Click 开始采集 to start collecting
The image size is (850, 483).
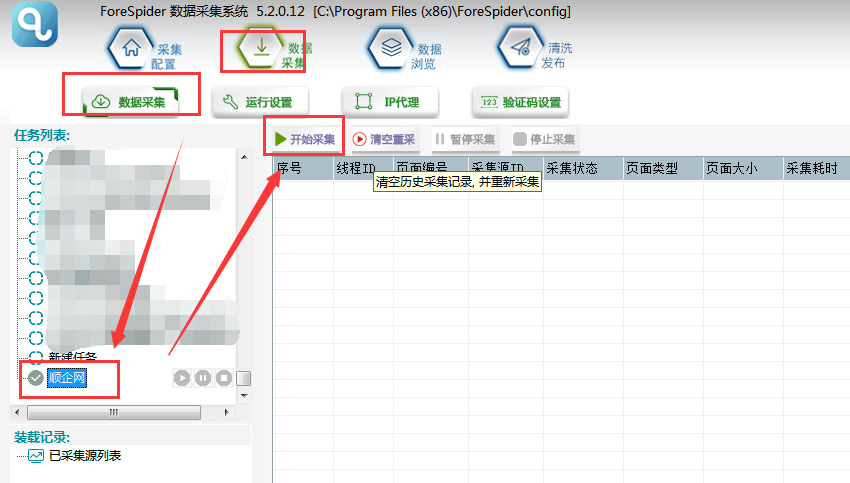tap(305, 139)
